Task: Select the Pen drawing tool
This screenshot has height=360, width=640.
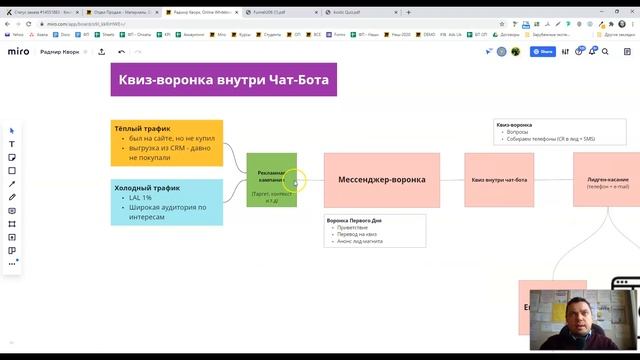Action: 12,197
